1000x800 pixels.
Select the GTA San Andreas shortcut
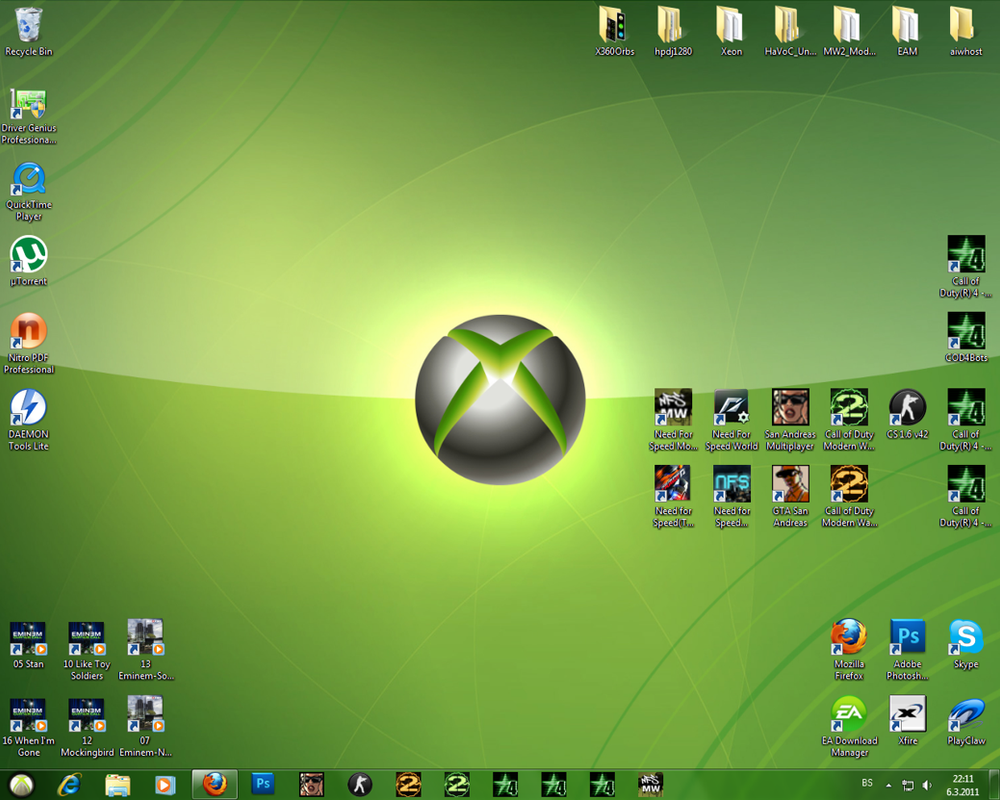tap(790, 484)
